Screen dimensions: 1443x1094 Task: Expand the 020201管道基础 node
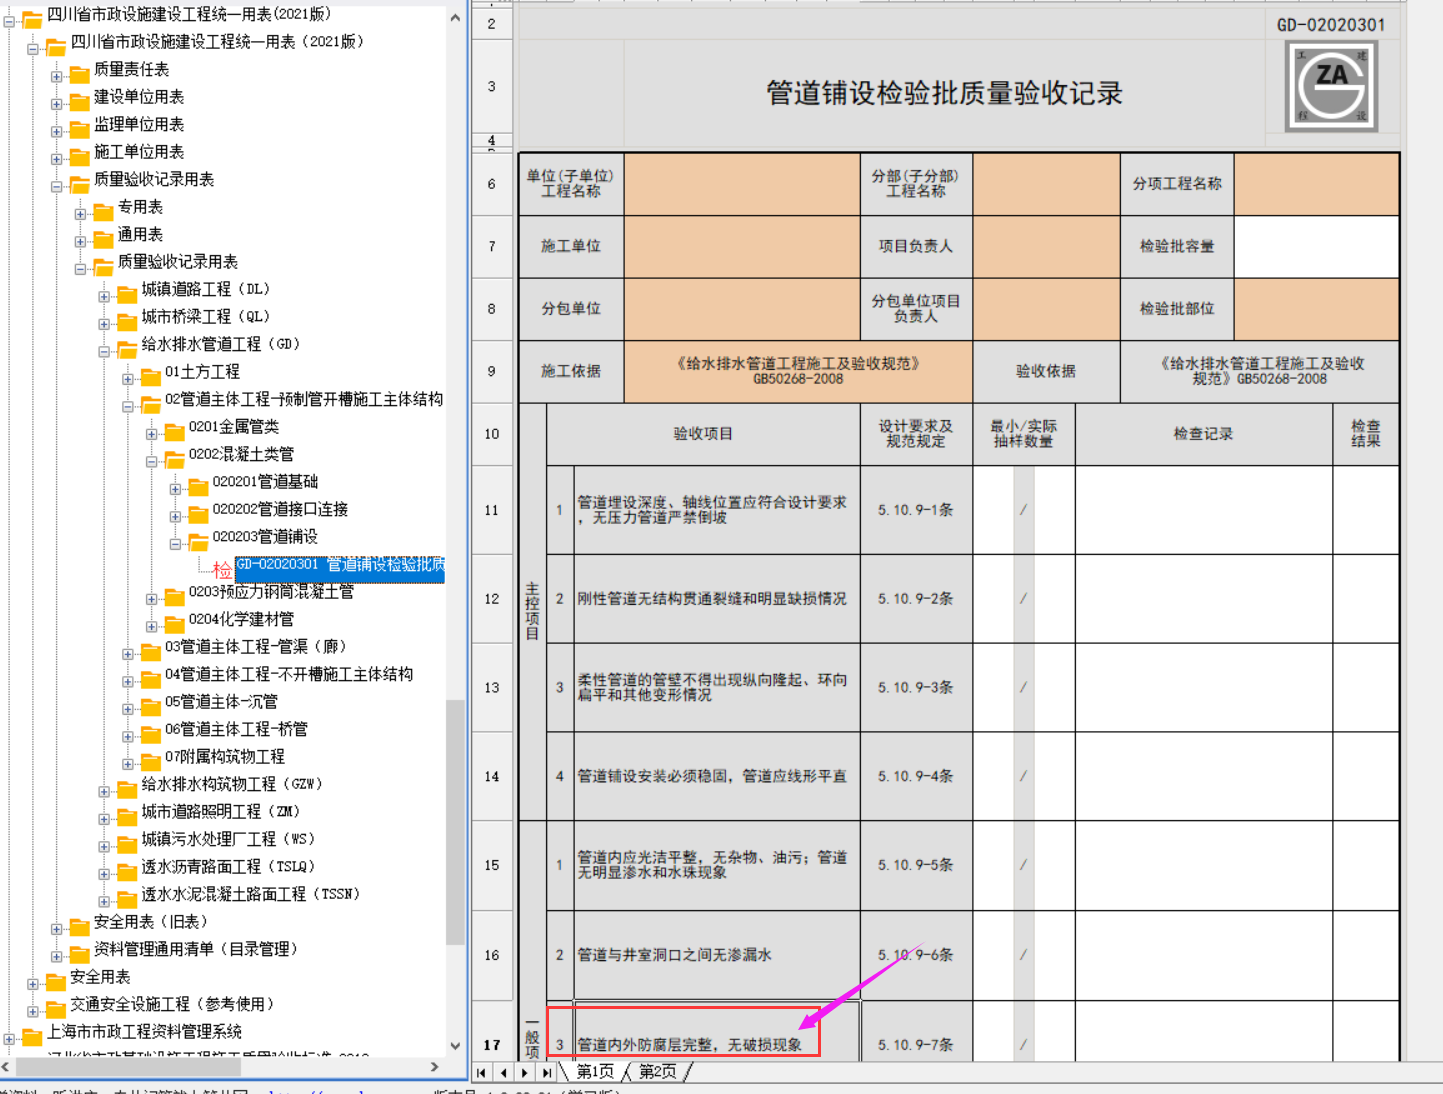tap(175, 489)
